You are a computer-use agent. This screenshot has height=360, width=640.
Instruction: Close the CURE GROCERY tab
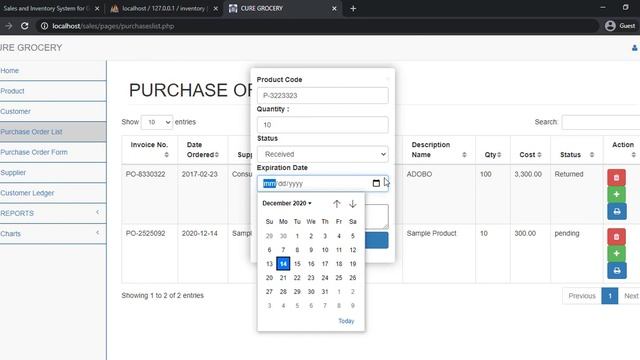(334, 8)
